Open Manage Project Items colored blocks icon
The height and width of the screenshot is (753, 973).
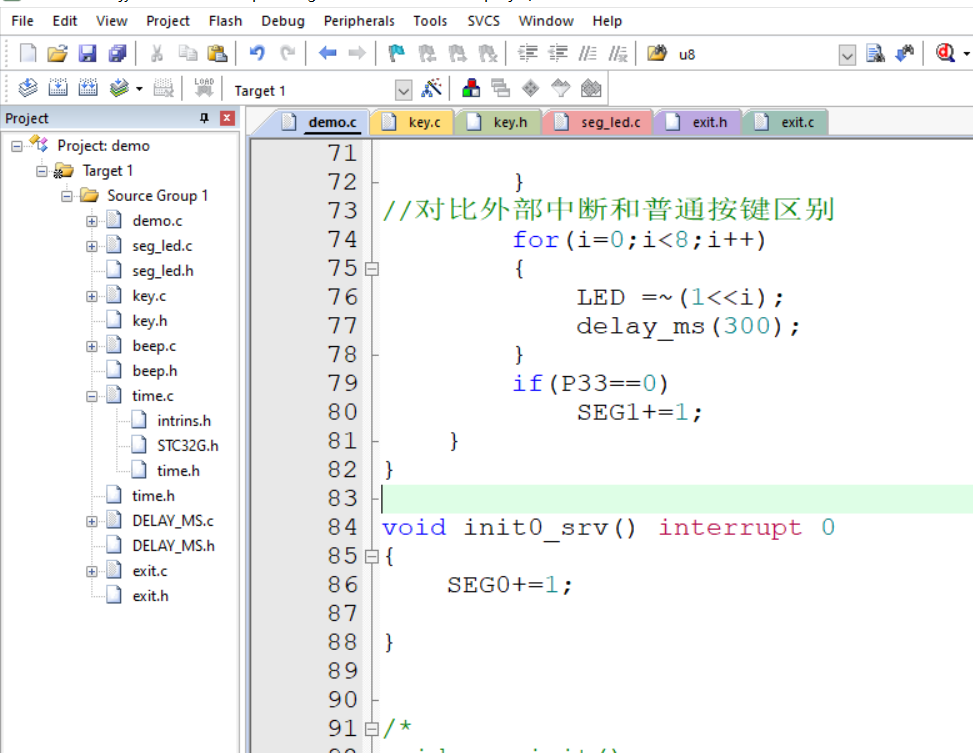pos(471,88)
